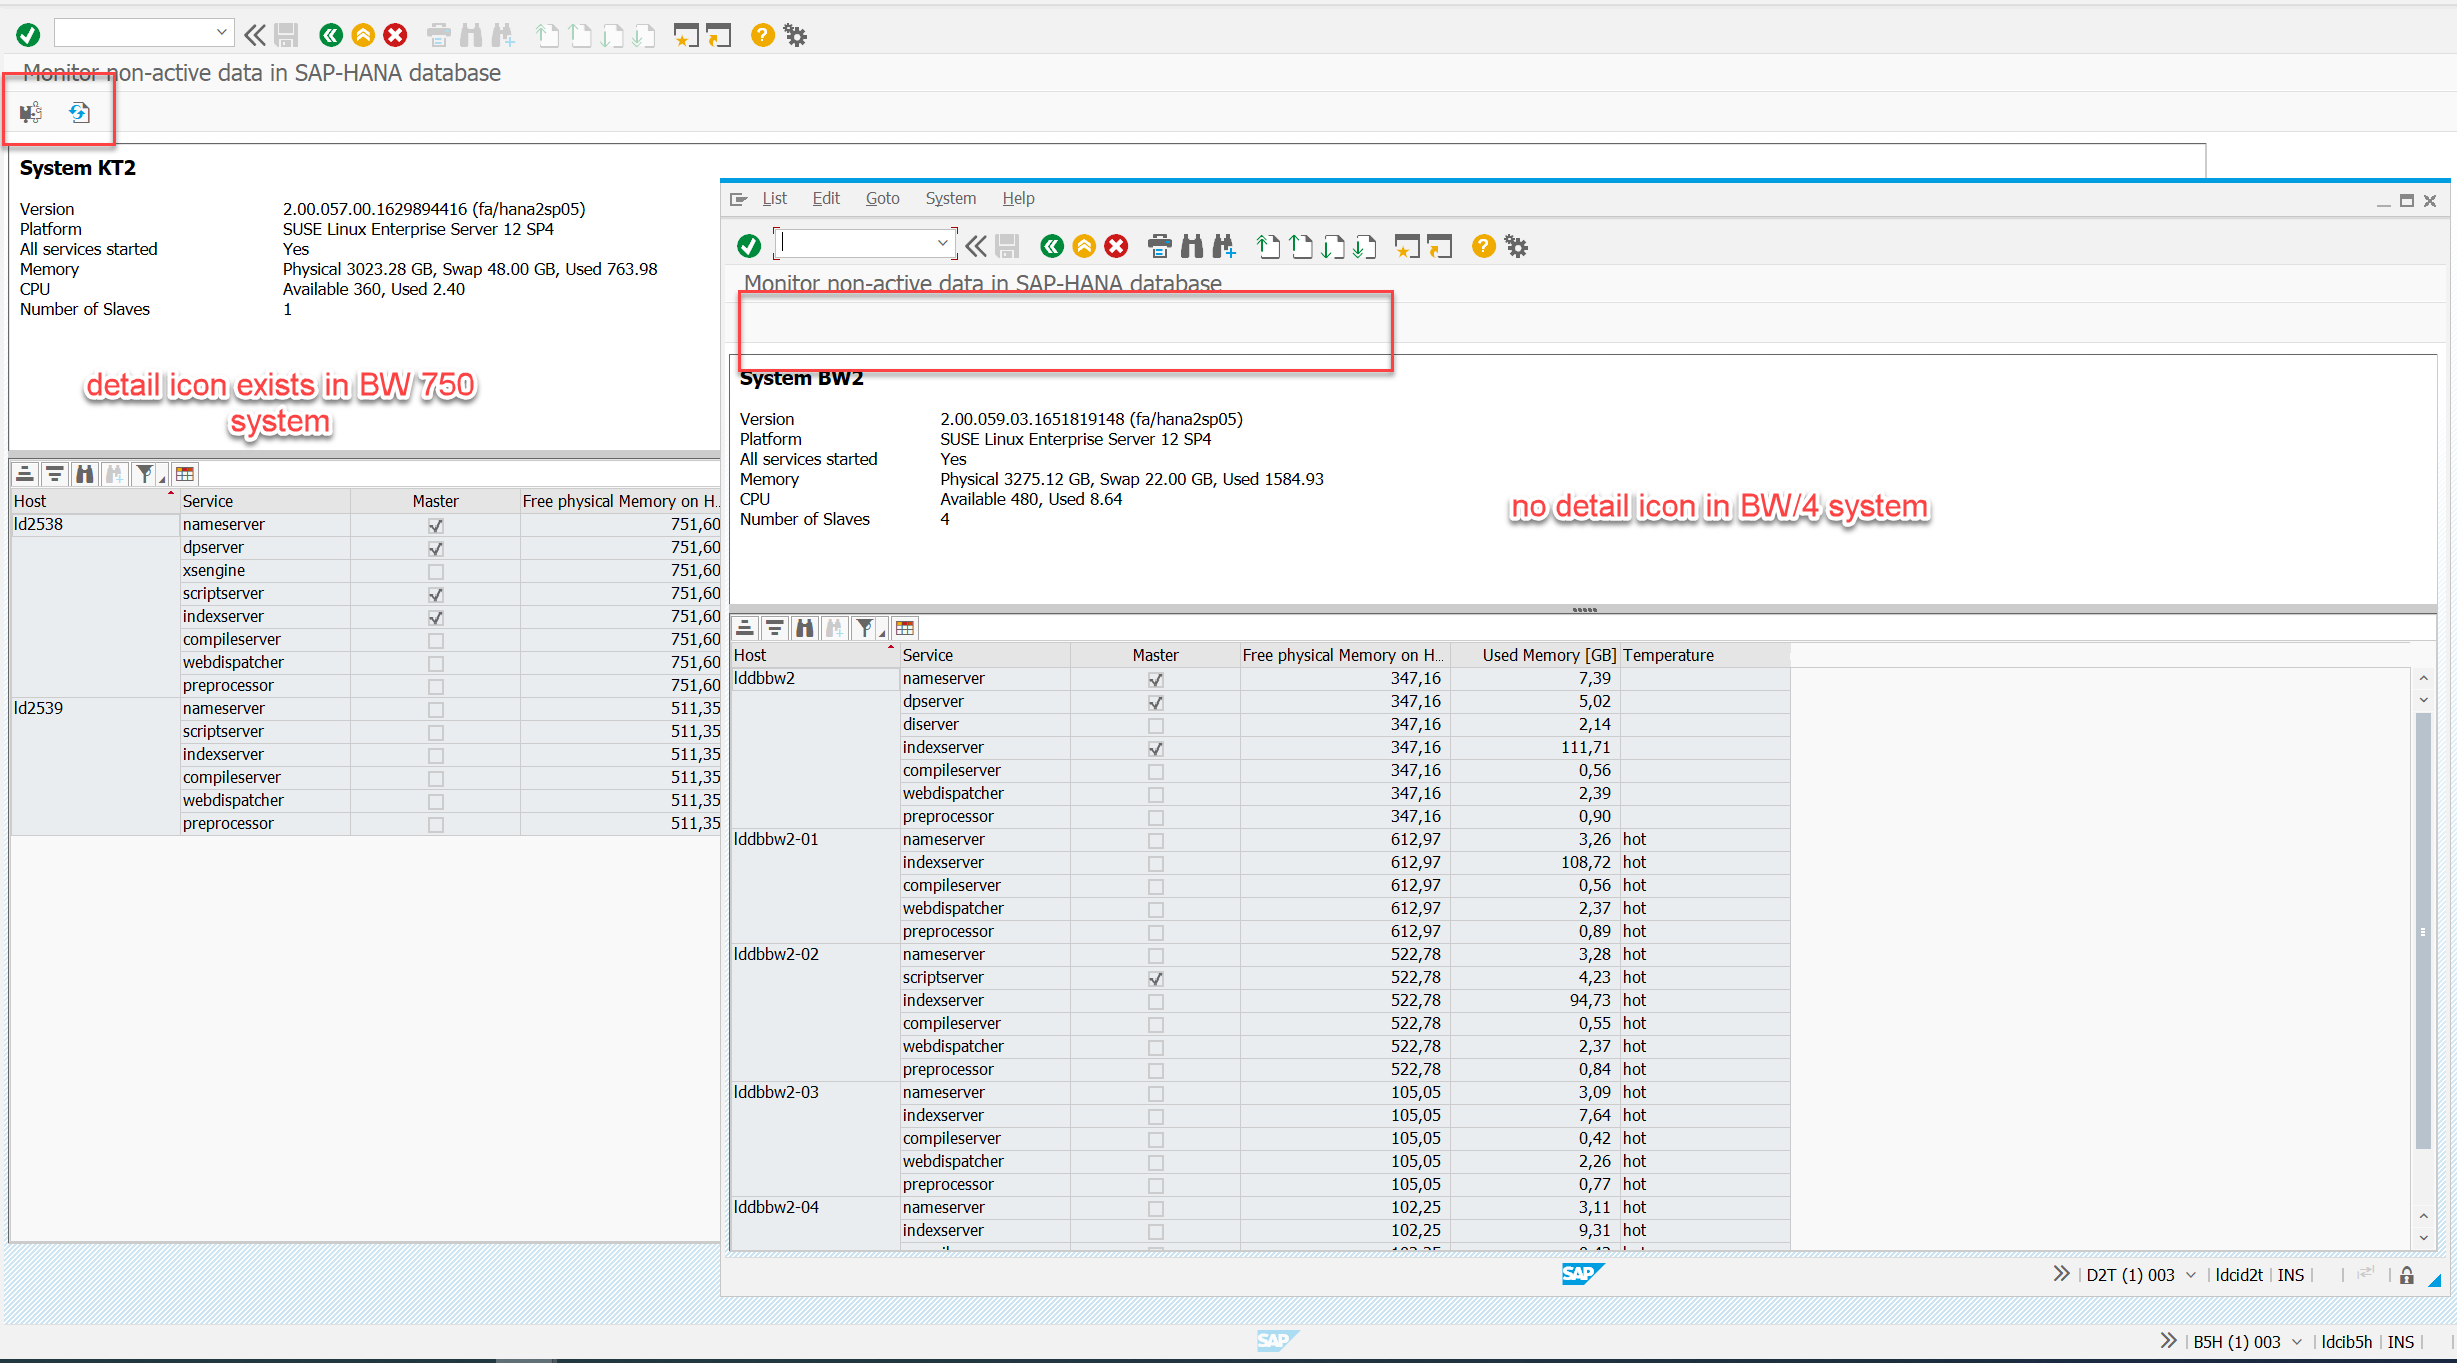
Task: Click BW2 grid vertical scrollbar down arrow
Action: coord(2424,1238)
